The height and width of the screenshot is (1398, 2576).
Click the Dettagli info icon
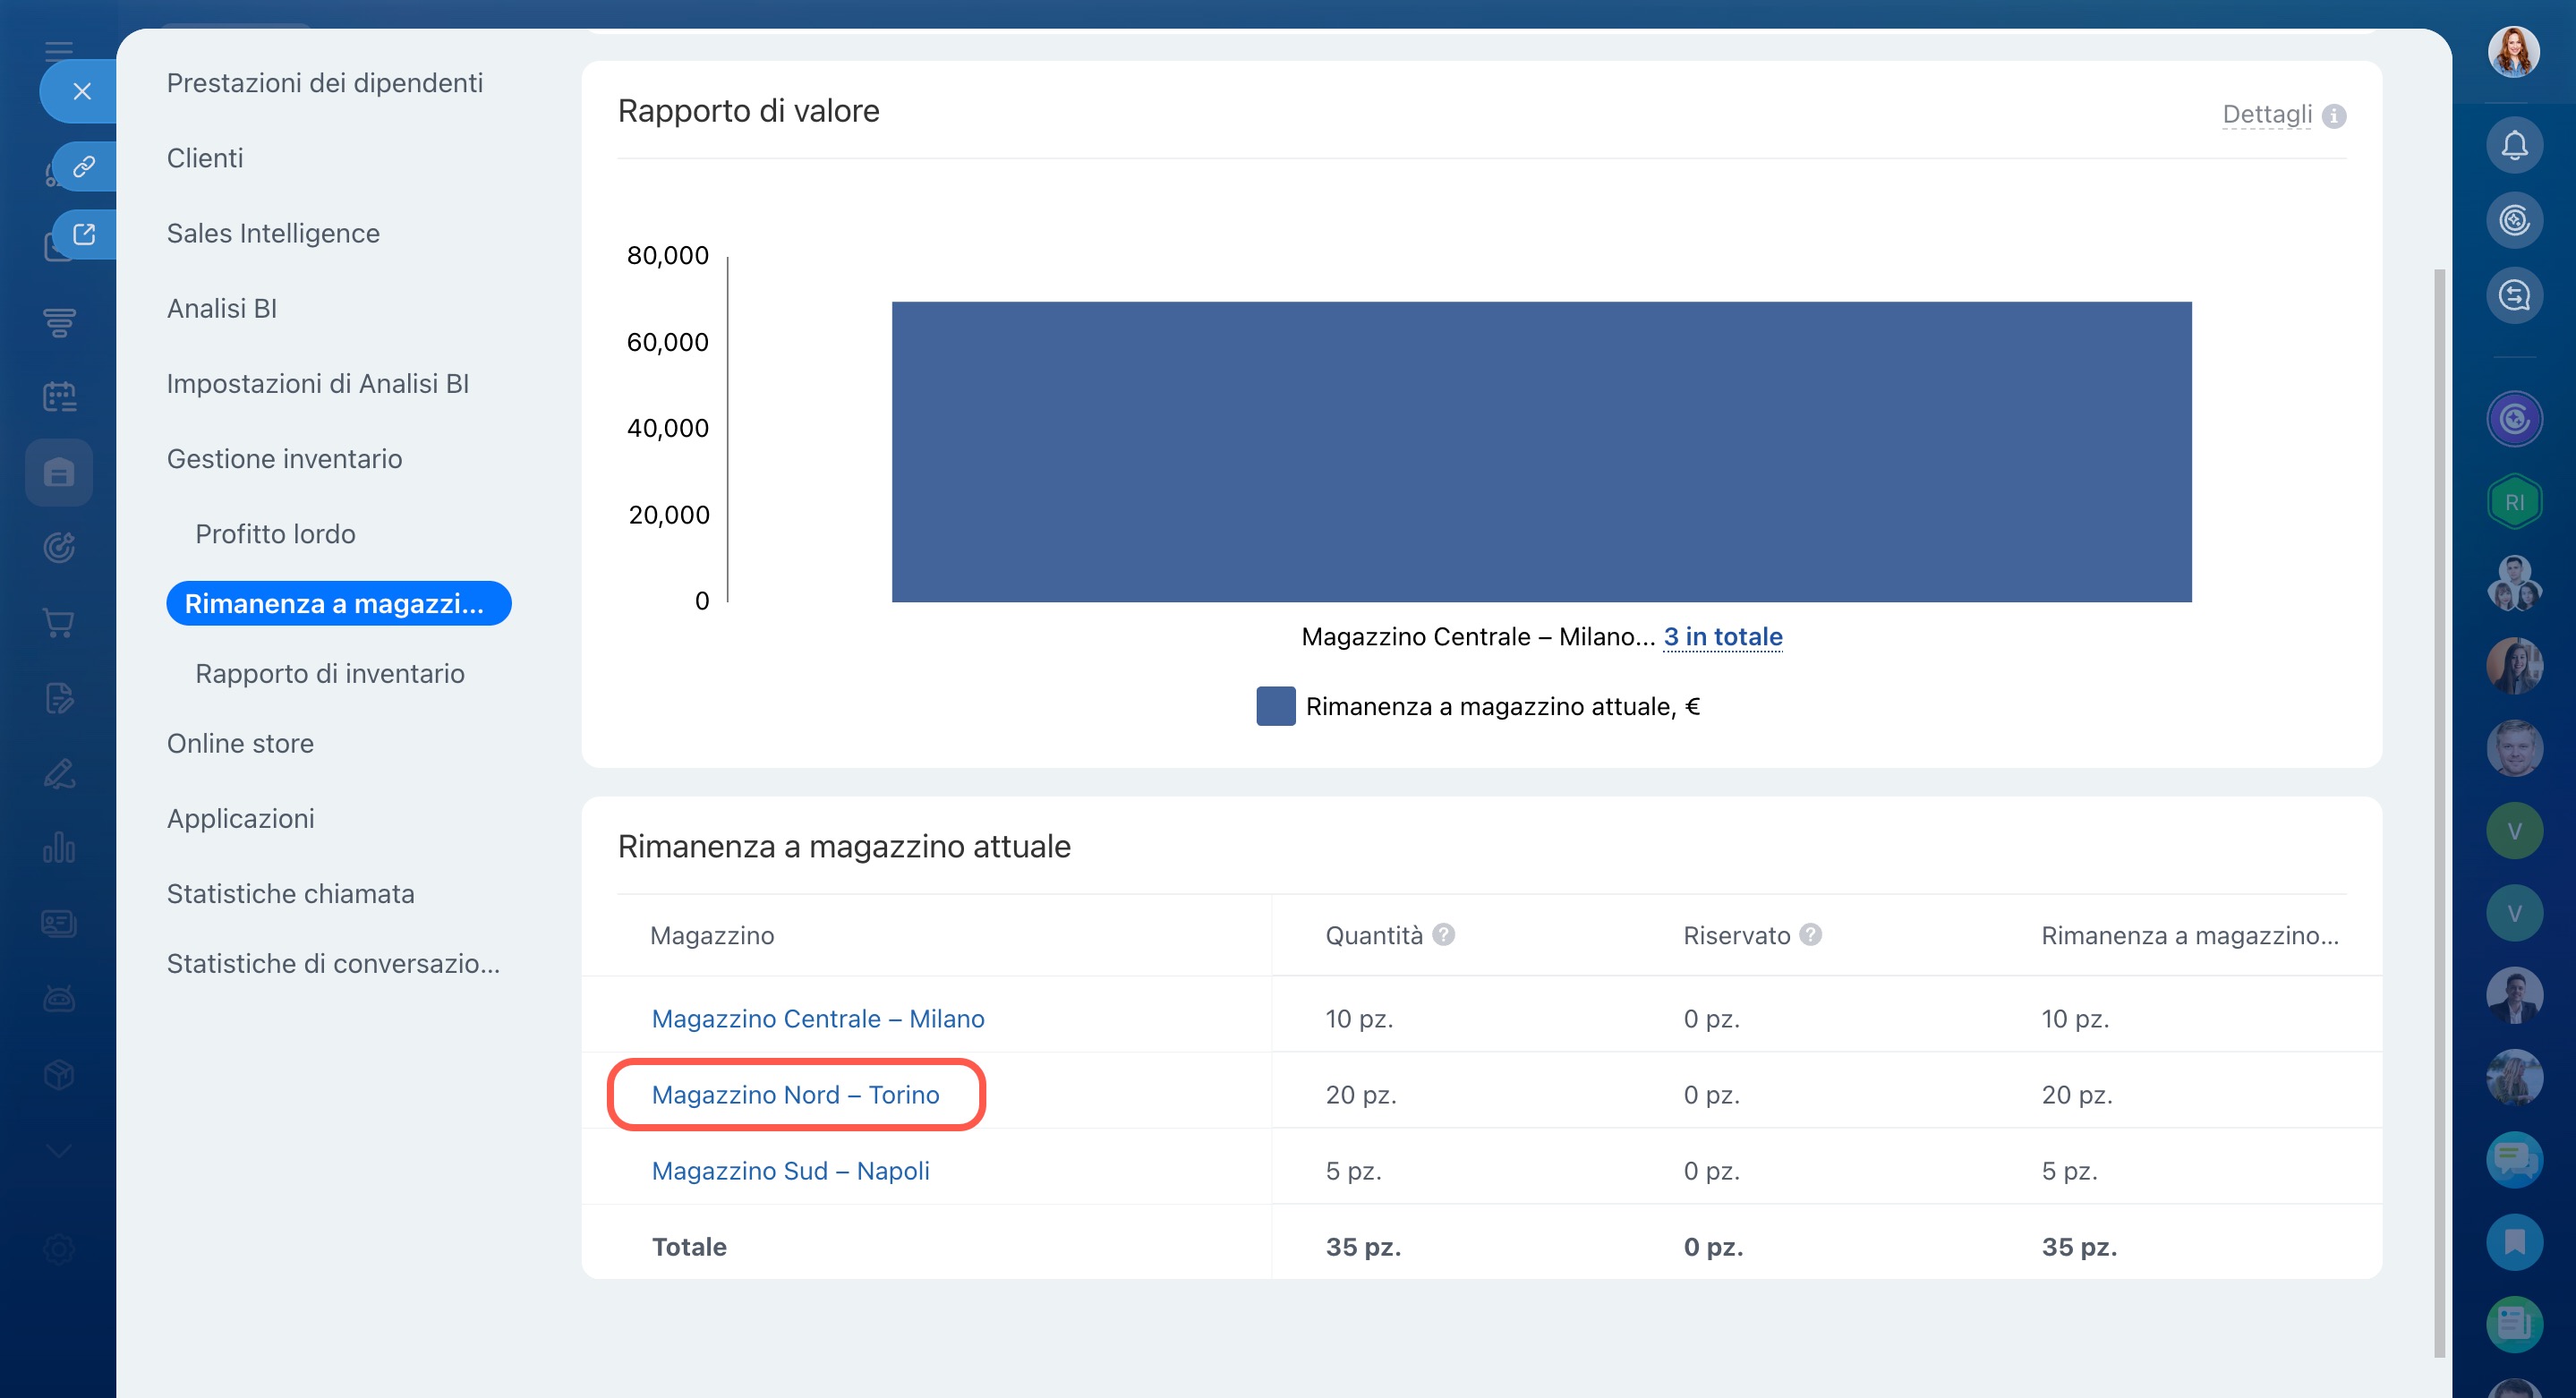(x=2334, y=116)
